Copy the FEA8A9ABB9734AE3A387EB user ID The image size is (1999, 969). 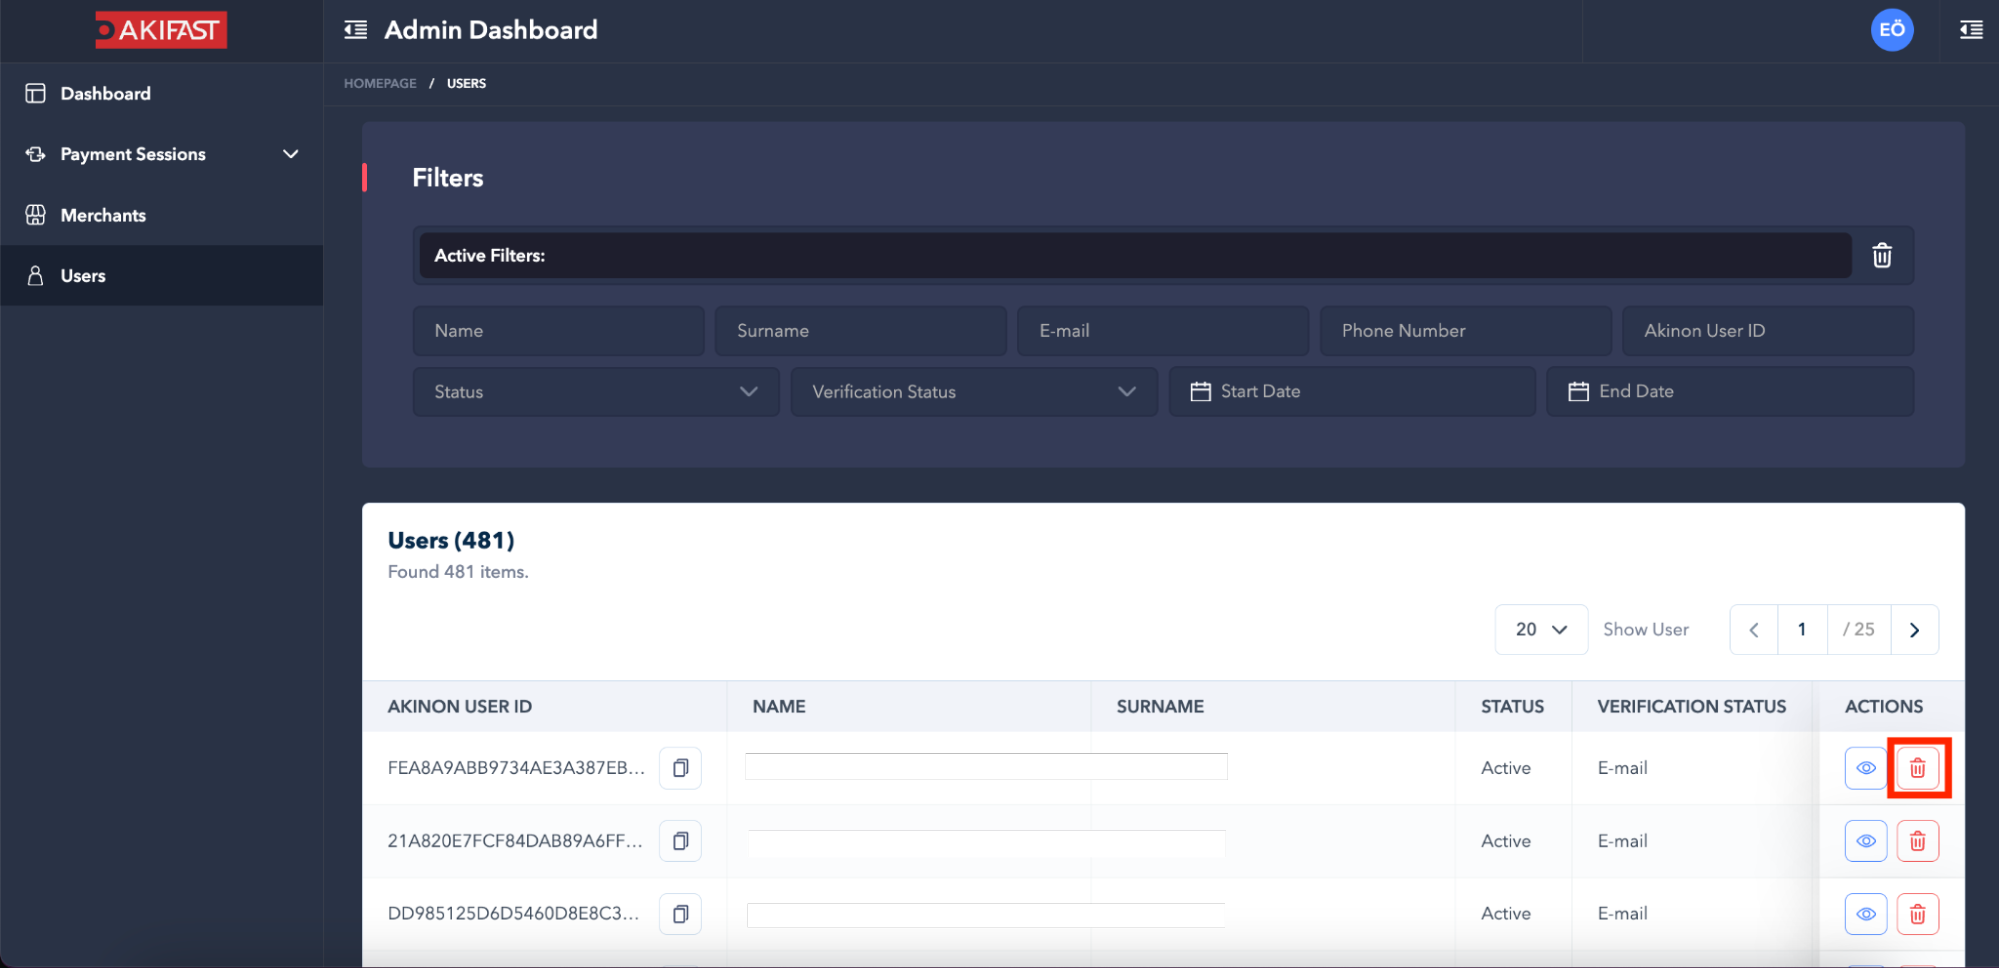point(680,768)
